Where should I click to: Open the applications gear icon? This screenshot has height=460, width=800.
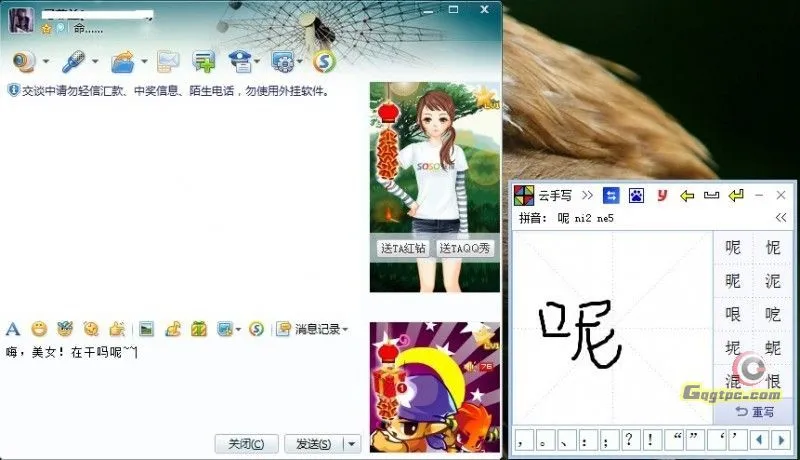click(283, 62)
